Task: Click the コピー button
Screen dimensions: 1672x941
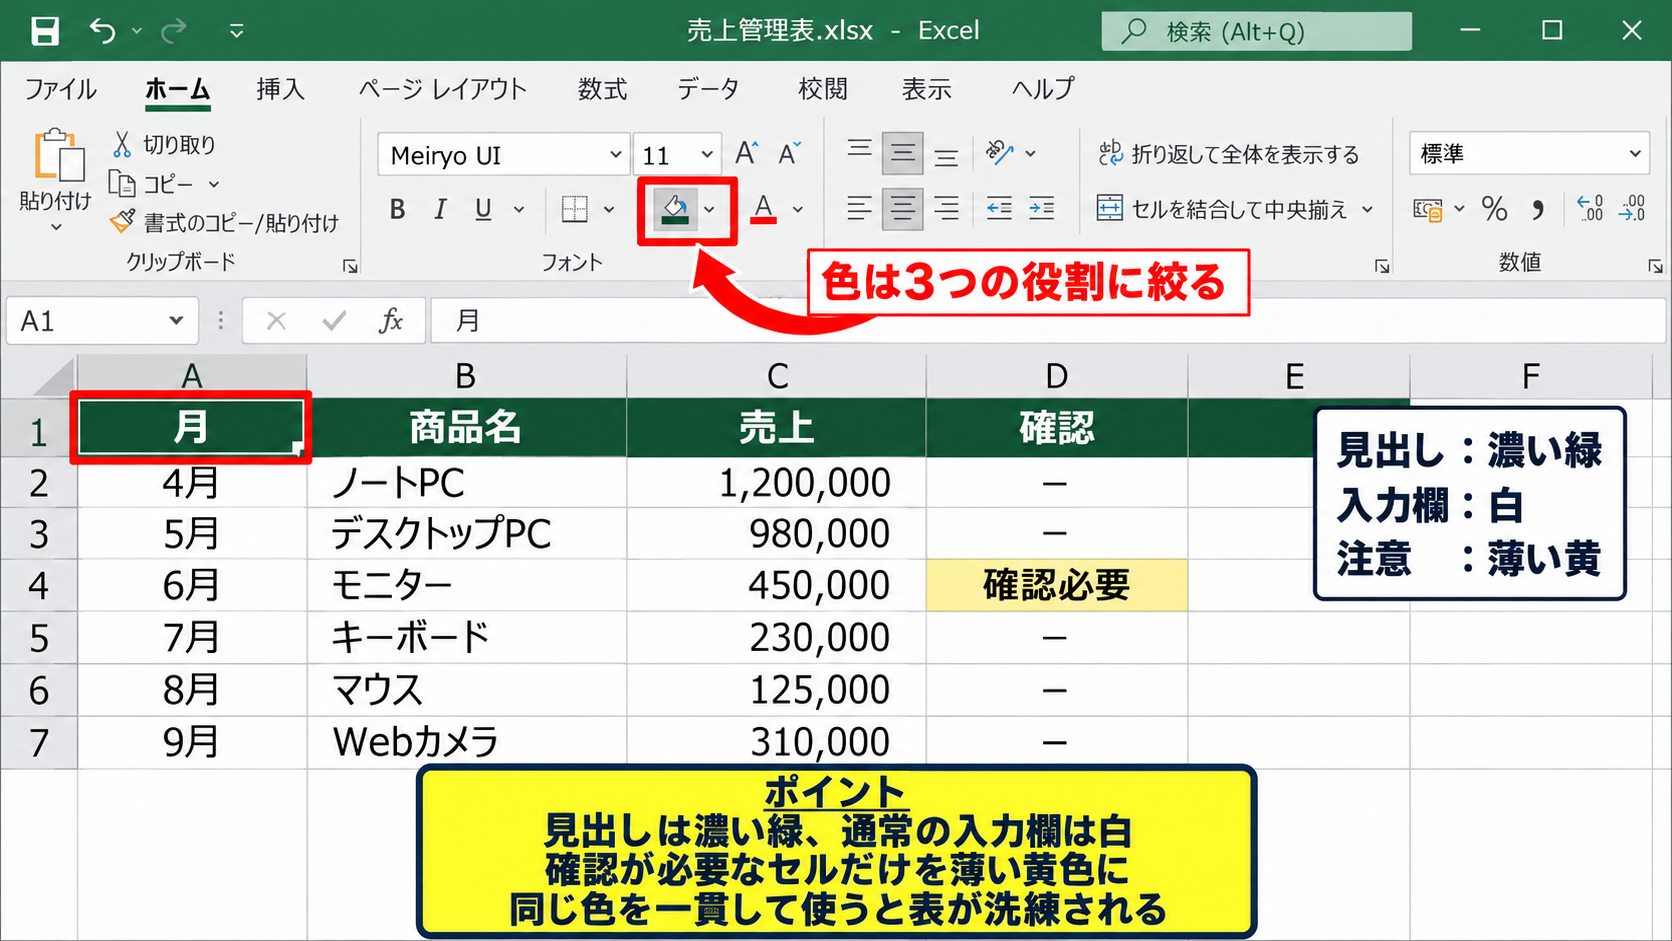Action: coord(152,184)
